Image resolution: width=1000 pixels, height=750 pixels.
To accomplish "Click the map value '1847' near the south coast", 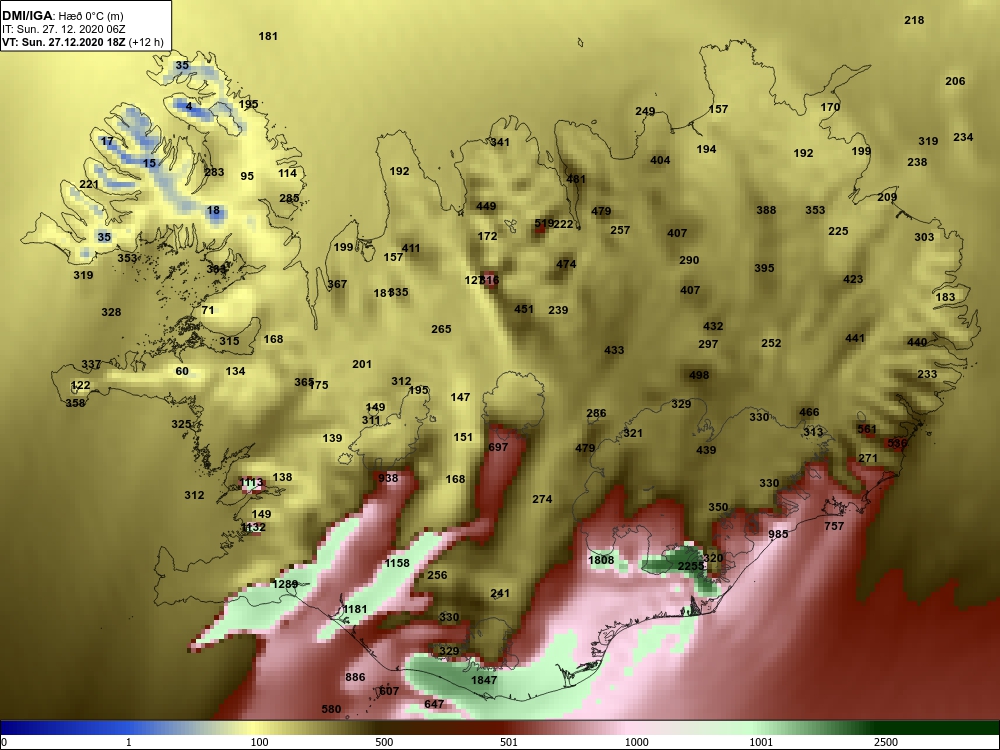I will (483, 680).
